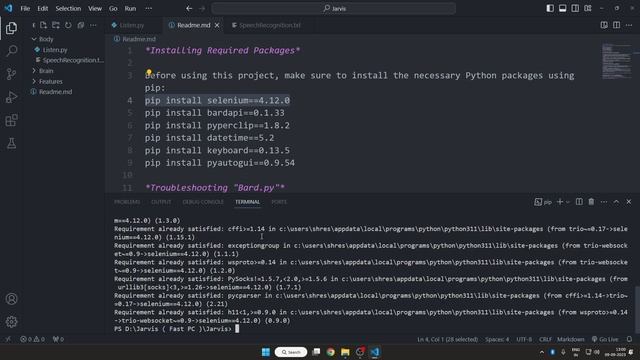
Task: Open Readme.md in Explorer tree
Action: point(56,92)
